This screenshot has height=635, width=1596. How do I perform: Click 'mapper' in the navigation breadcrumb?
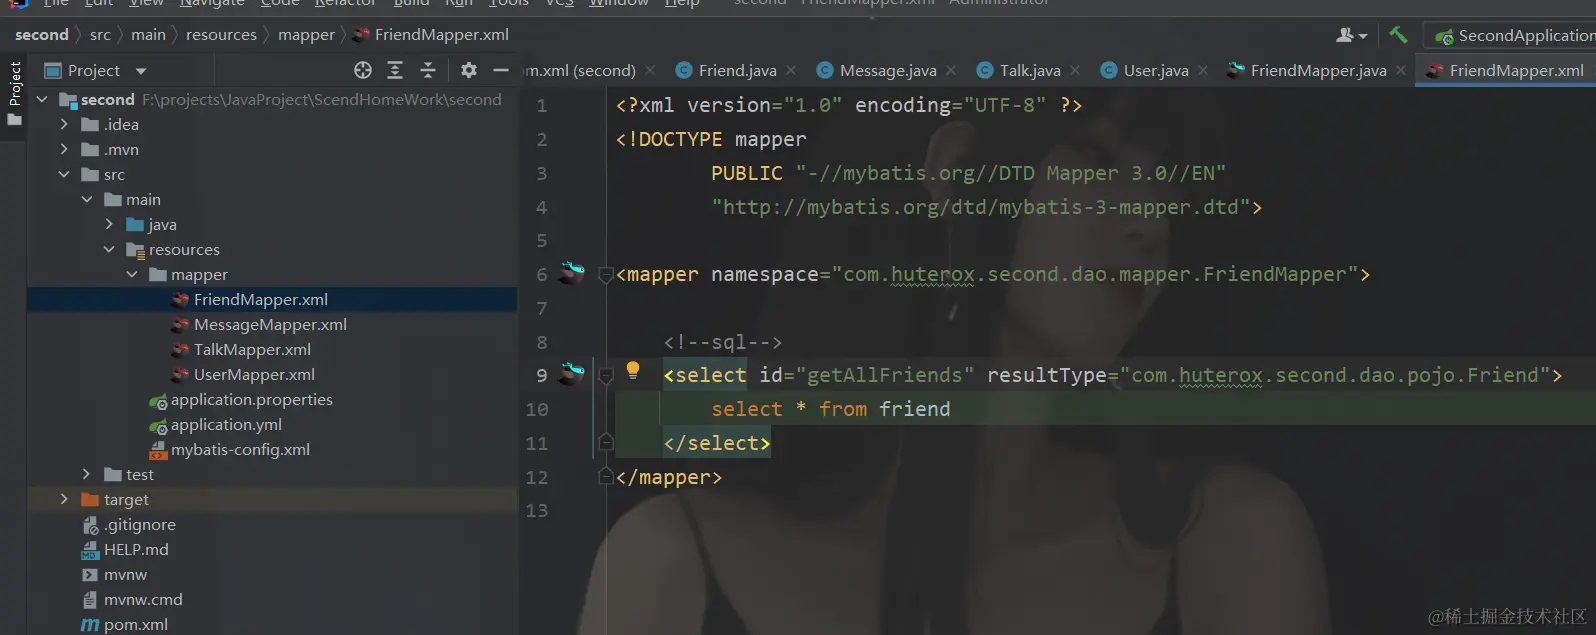pyautogui.click(x=306, y=34)
